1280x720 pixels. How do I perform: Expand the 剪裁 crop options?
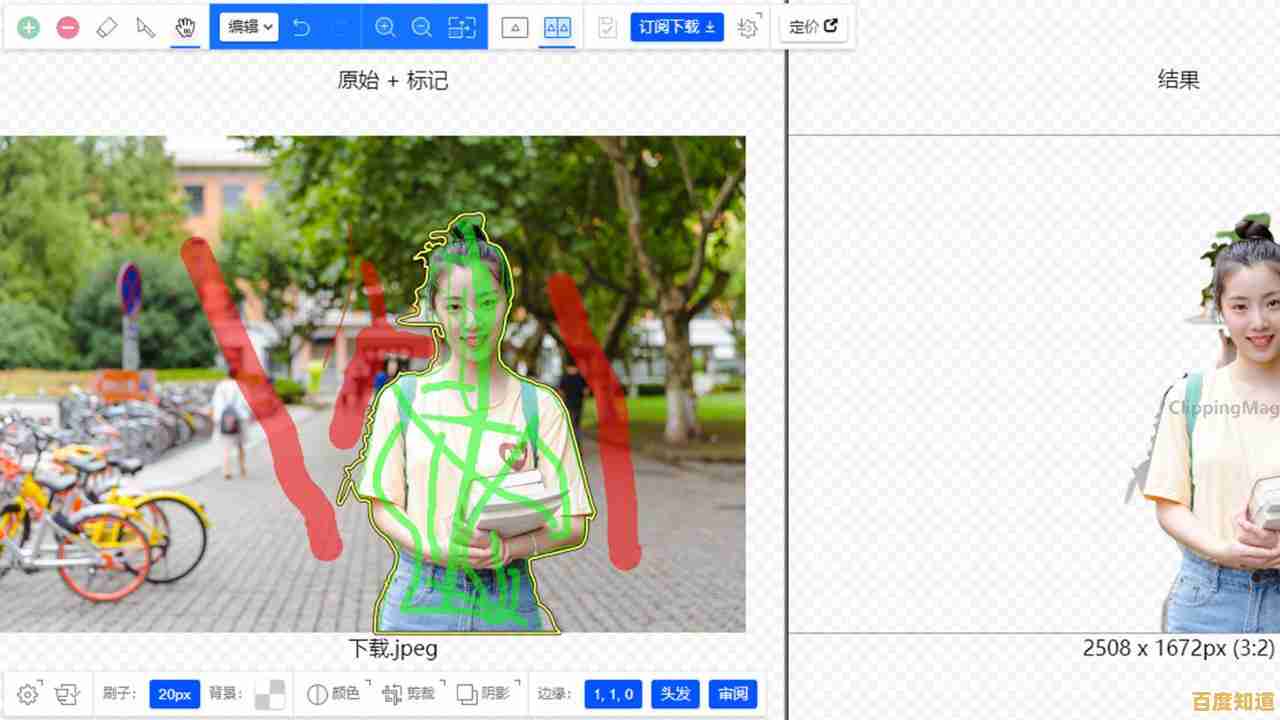click(410, 693)
